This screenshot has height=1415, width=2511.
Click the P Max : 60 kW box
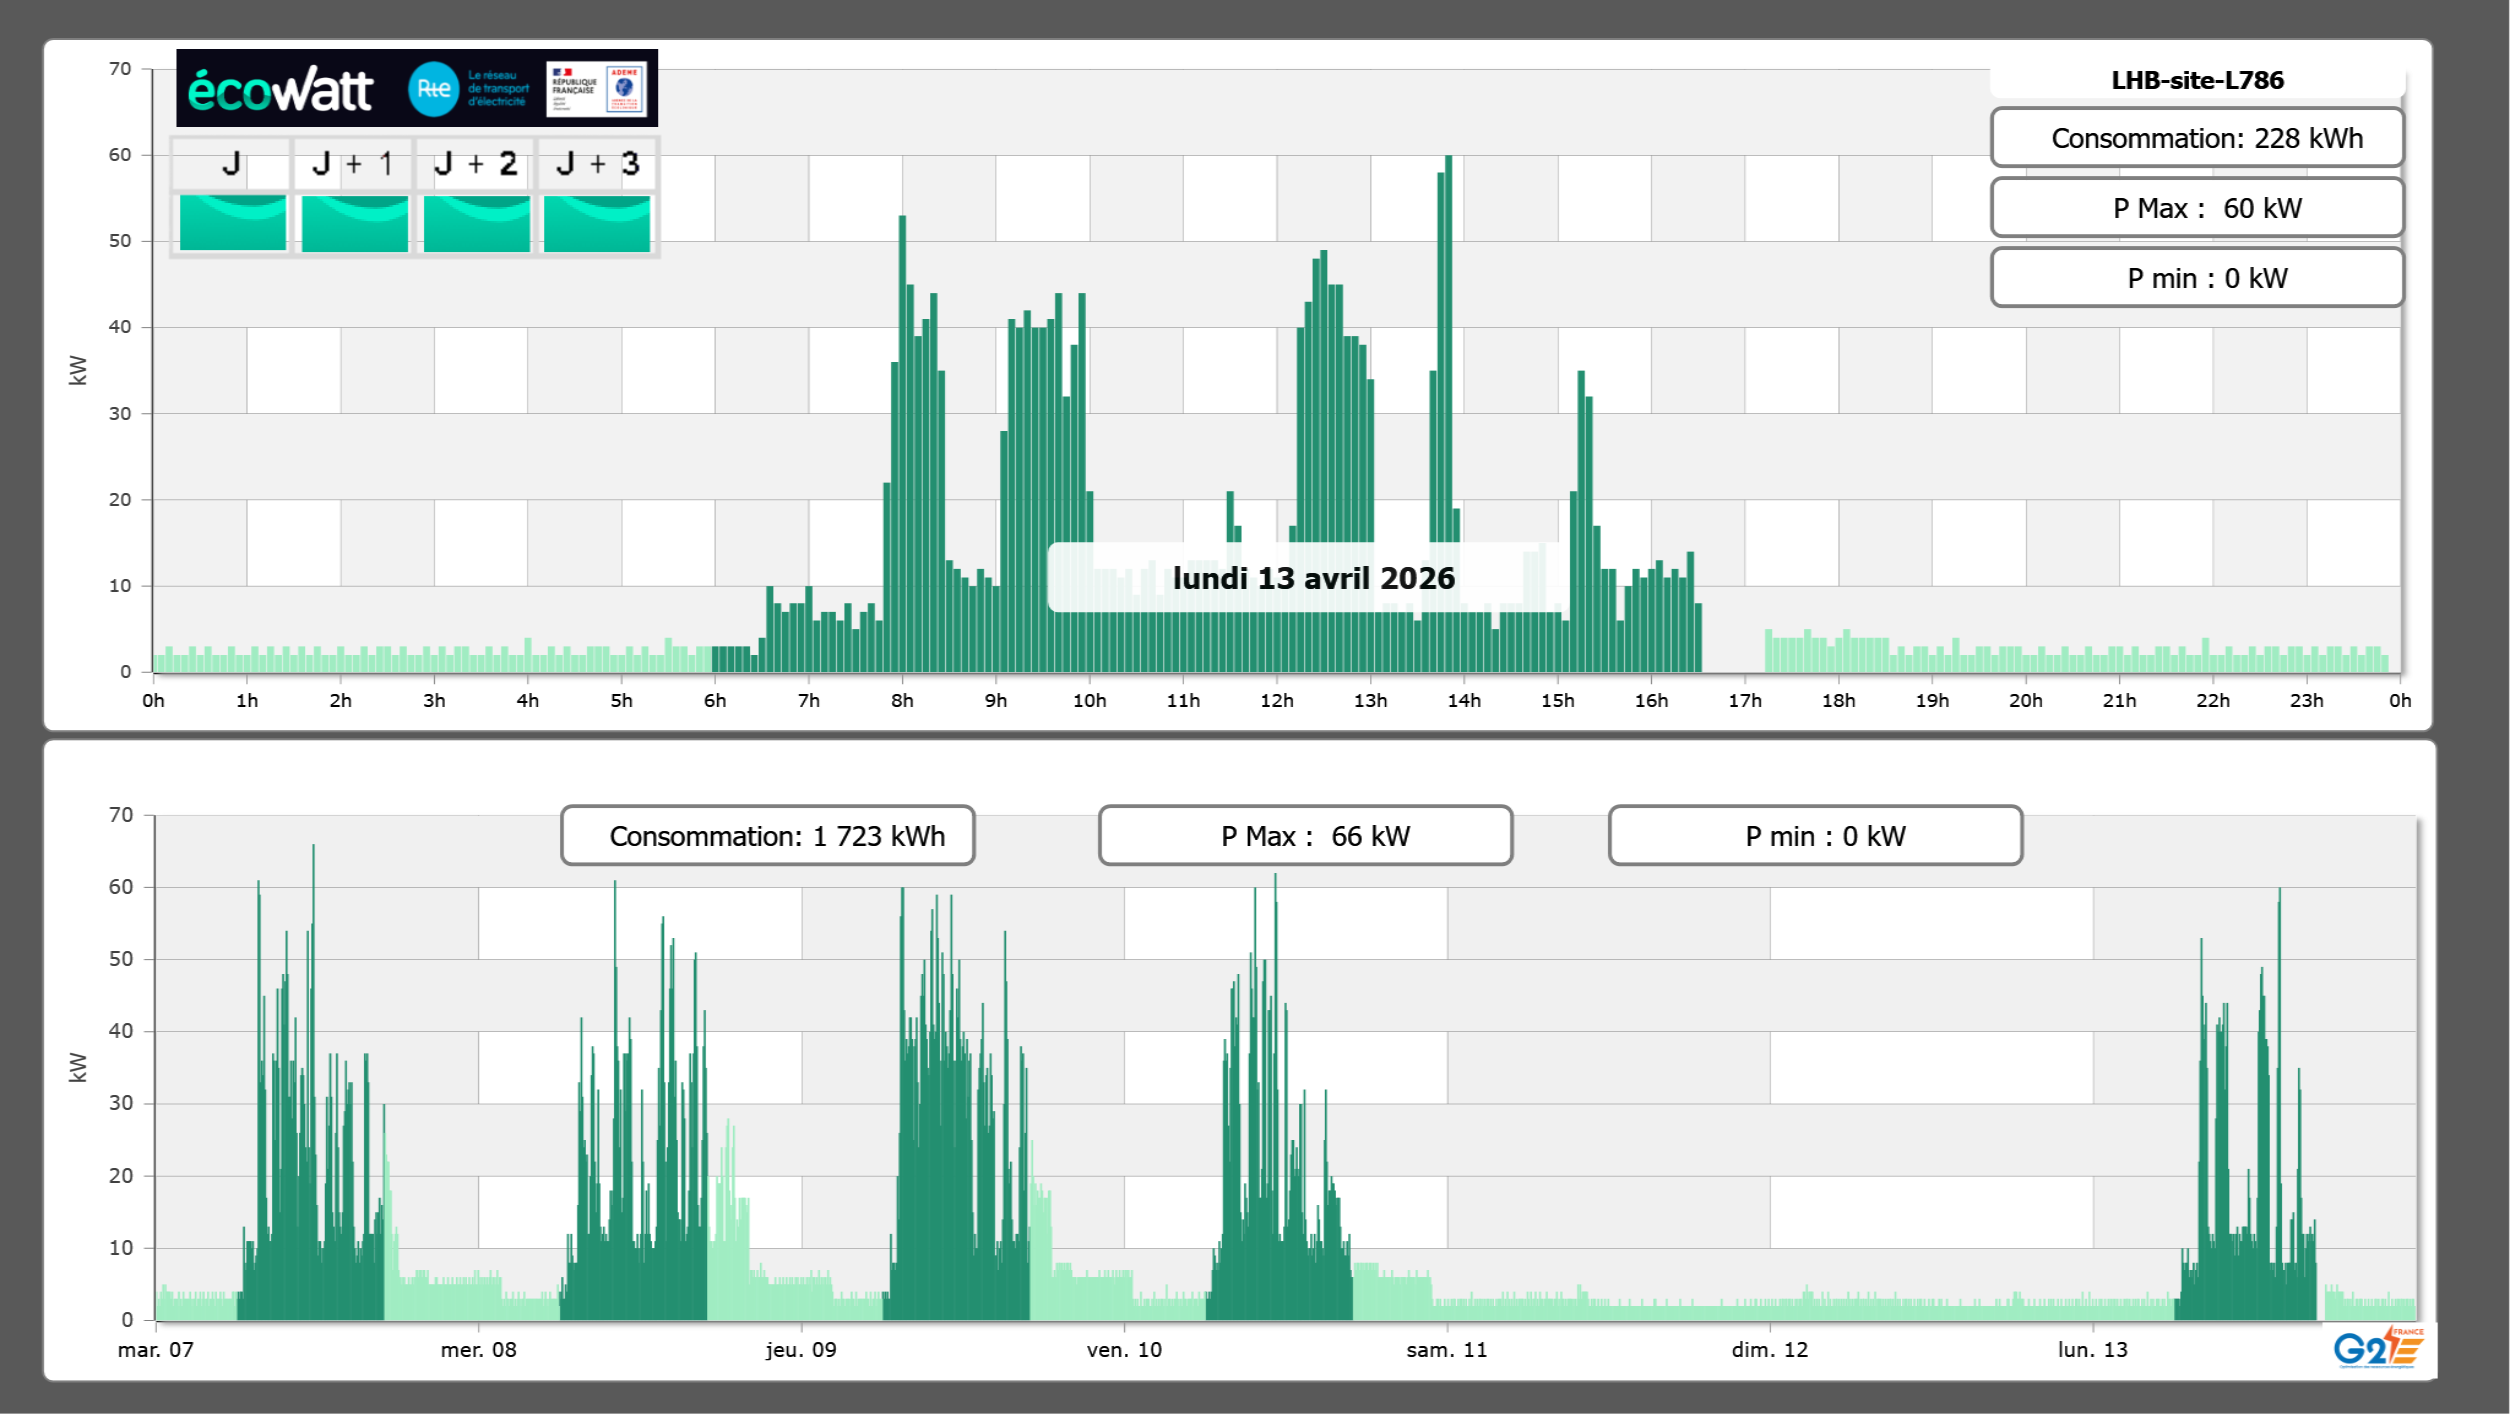click(x=2197, y=208)
